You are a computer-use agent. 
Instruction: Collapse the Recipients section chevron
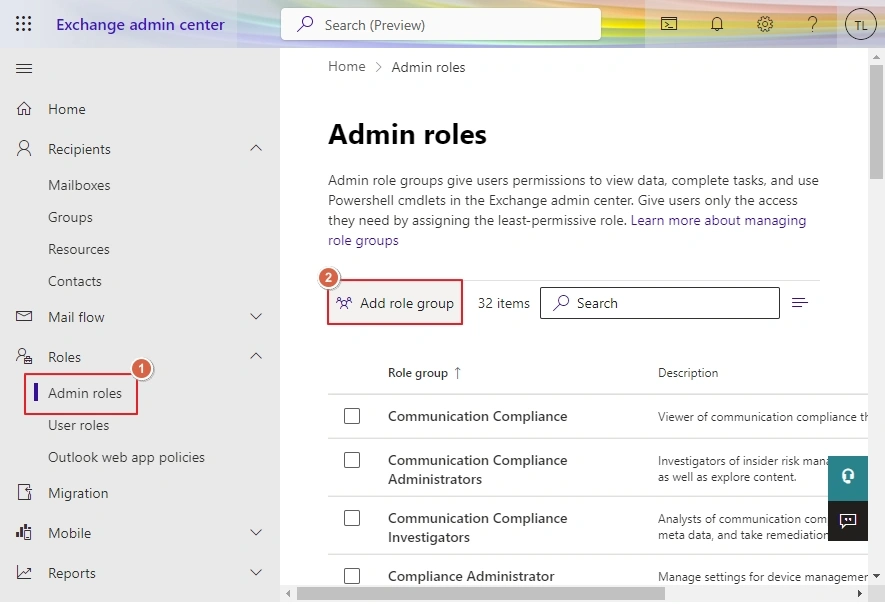(x=256, y=148)
